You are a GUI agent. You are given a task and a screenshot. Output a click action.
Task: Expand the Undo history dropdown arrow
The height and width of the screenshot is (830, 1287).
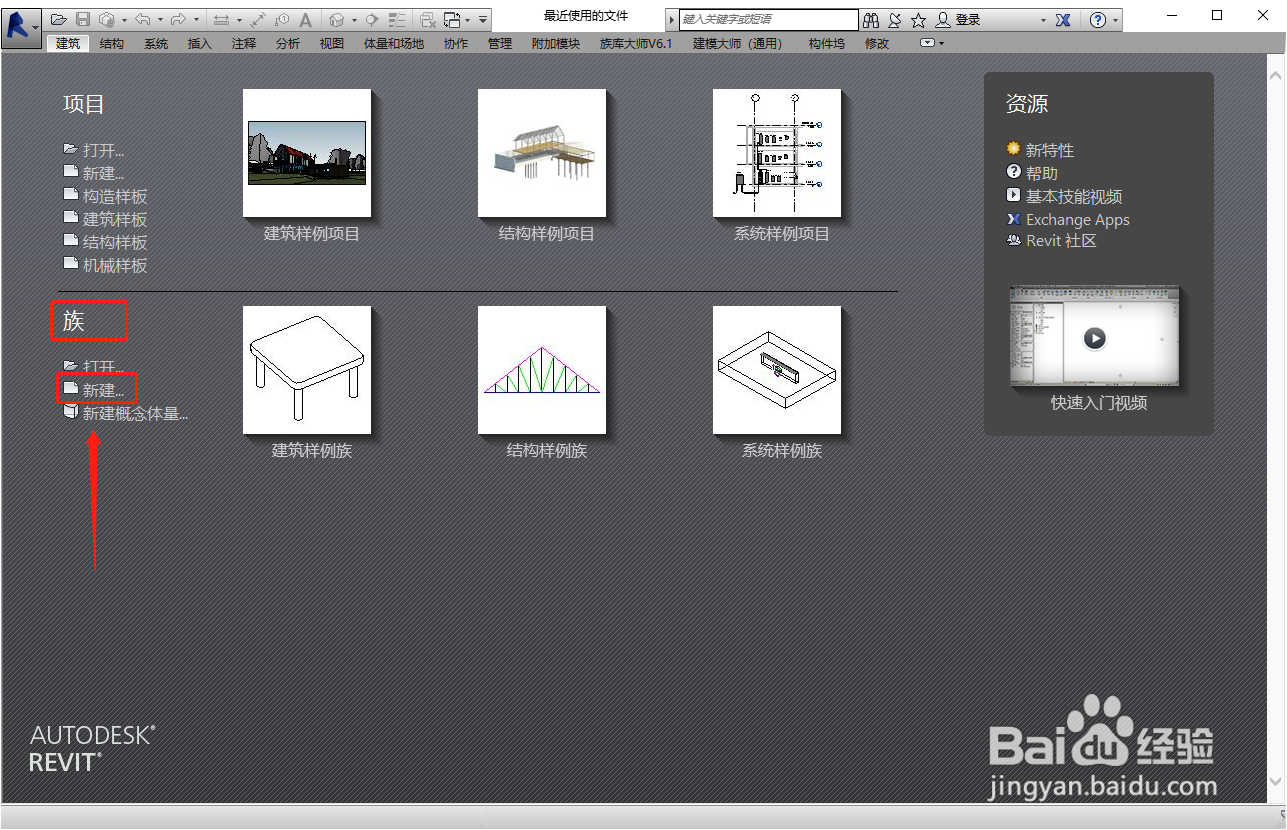[160, 20]
